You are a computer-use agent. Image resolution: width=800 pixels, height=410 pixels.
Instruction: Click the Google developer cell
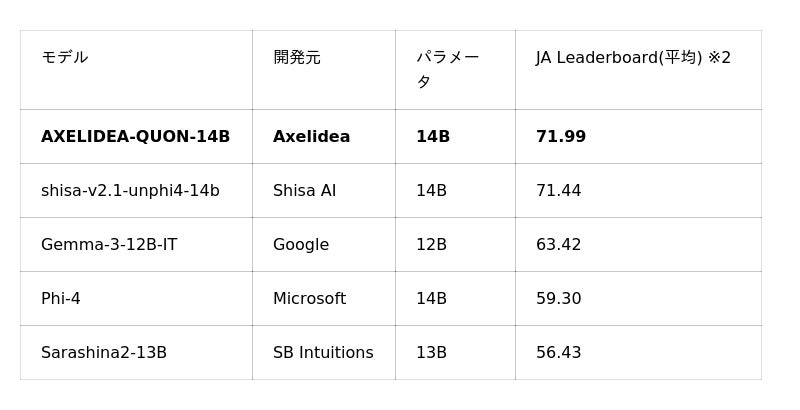301,245
